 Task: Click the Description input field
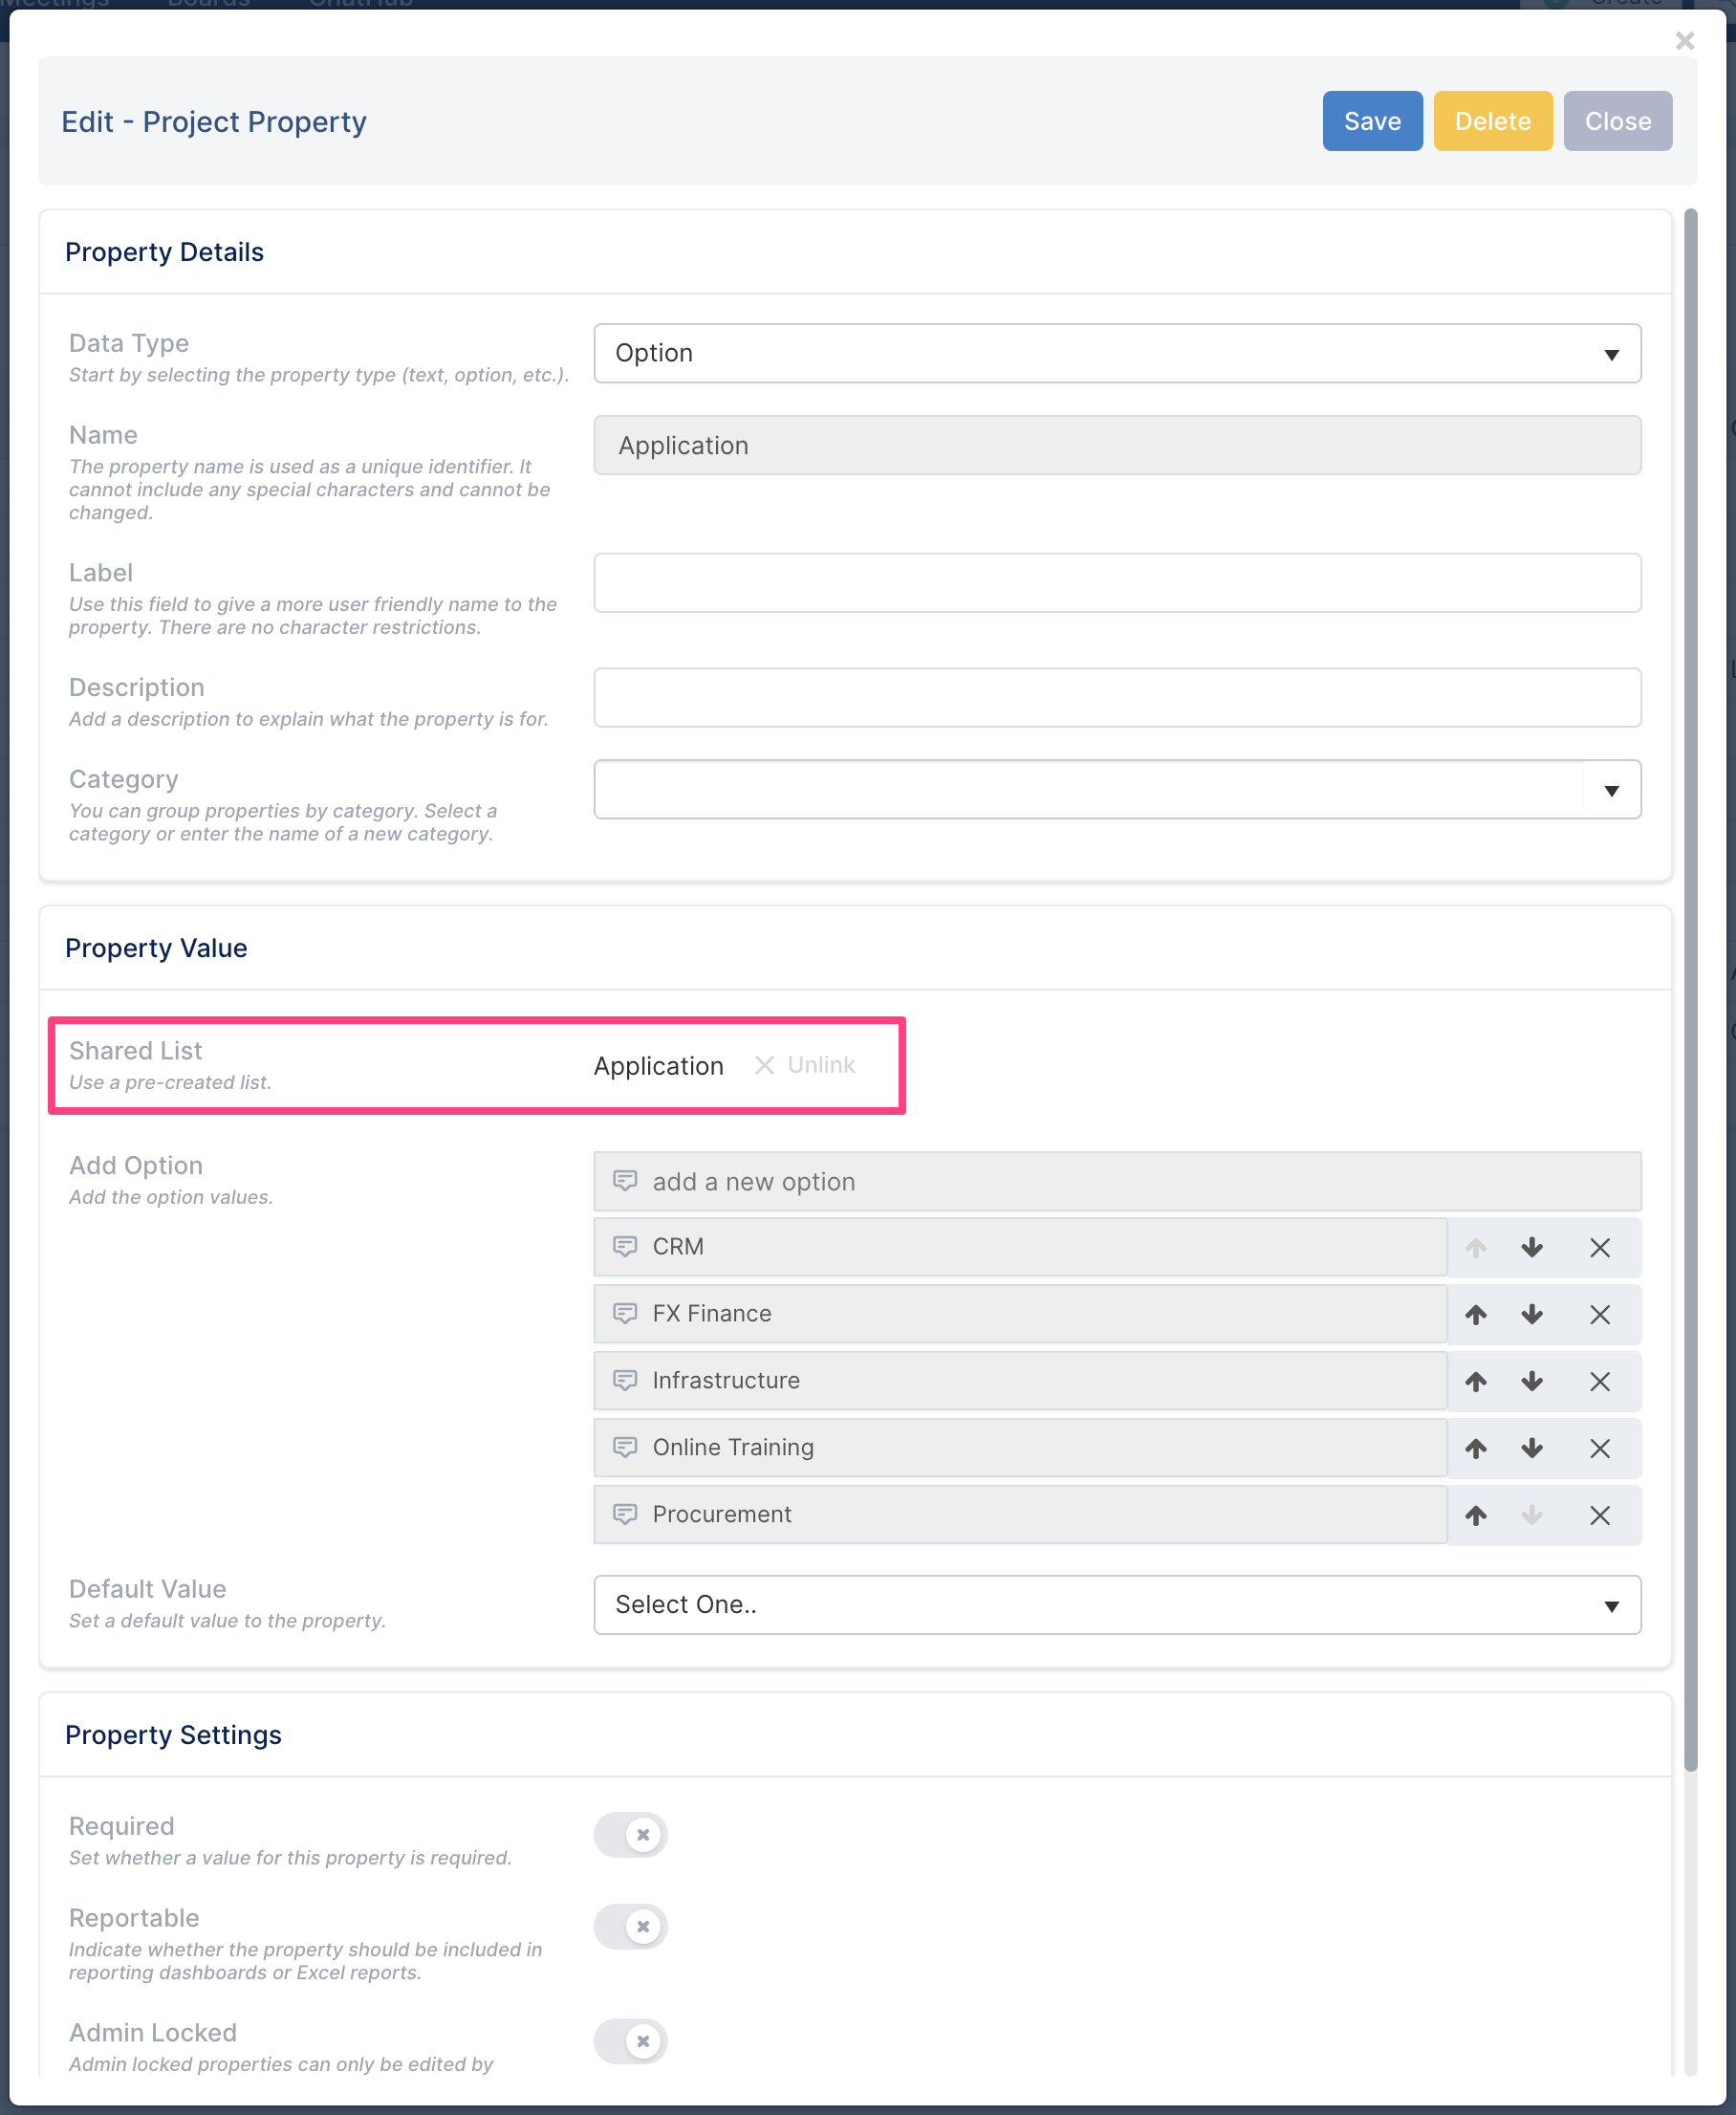click(x=1117, y=697)
